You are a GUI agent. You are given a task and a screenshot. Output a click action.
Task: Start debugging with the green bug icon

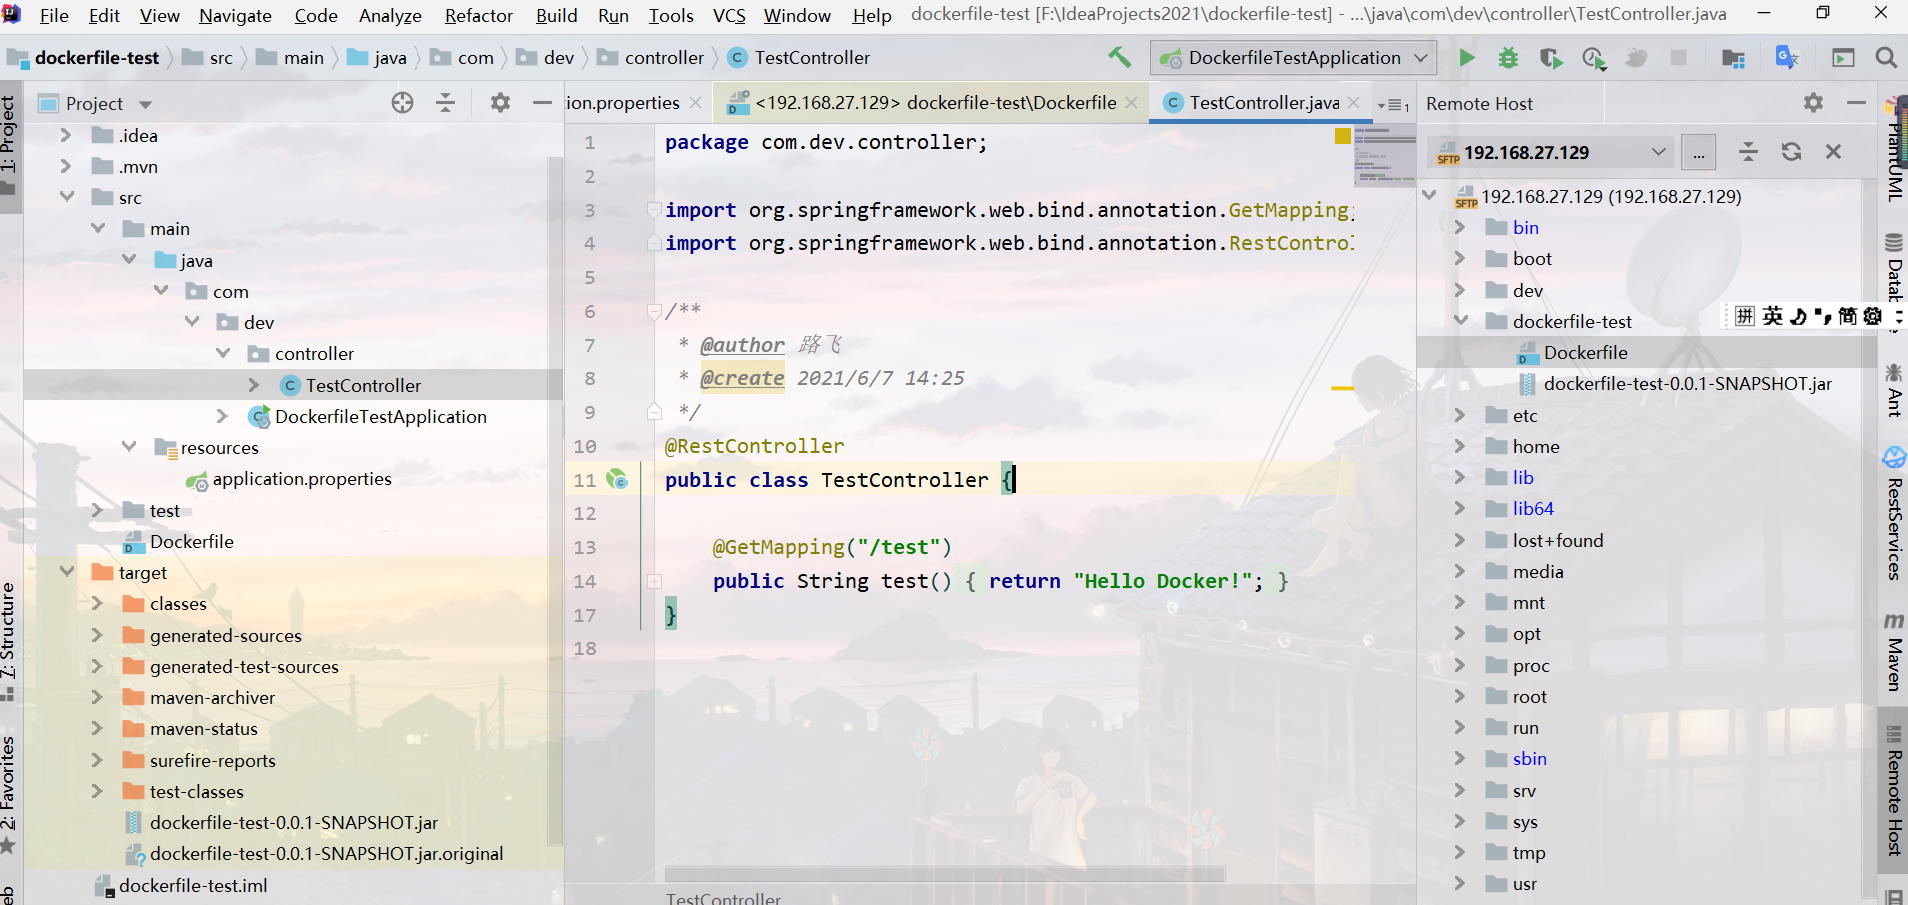[1508, 58]
